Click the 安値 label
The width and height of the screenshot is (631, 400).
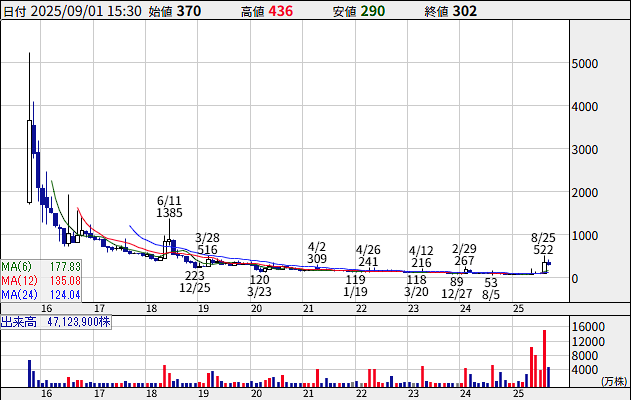[344, 12]
